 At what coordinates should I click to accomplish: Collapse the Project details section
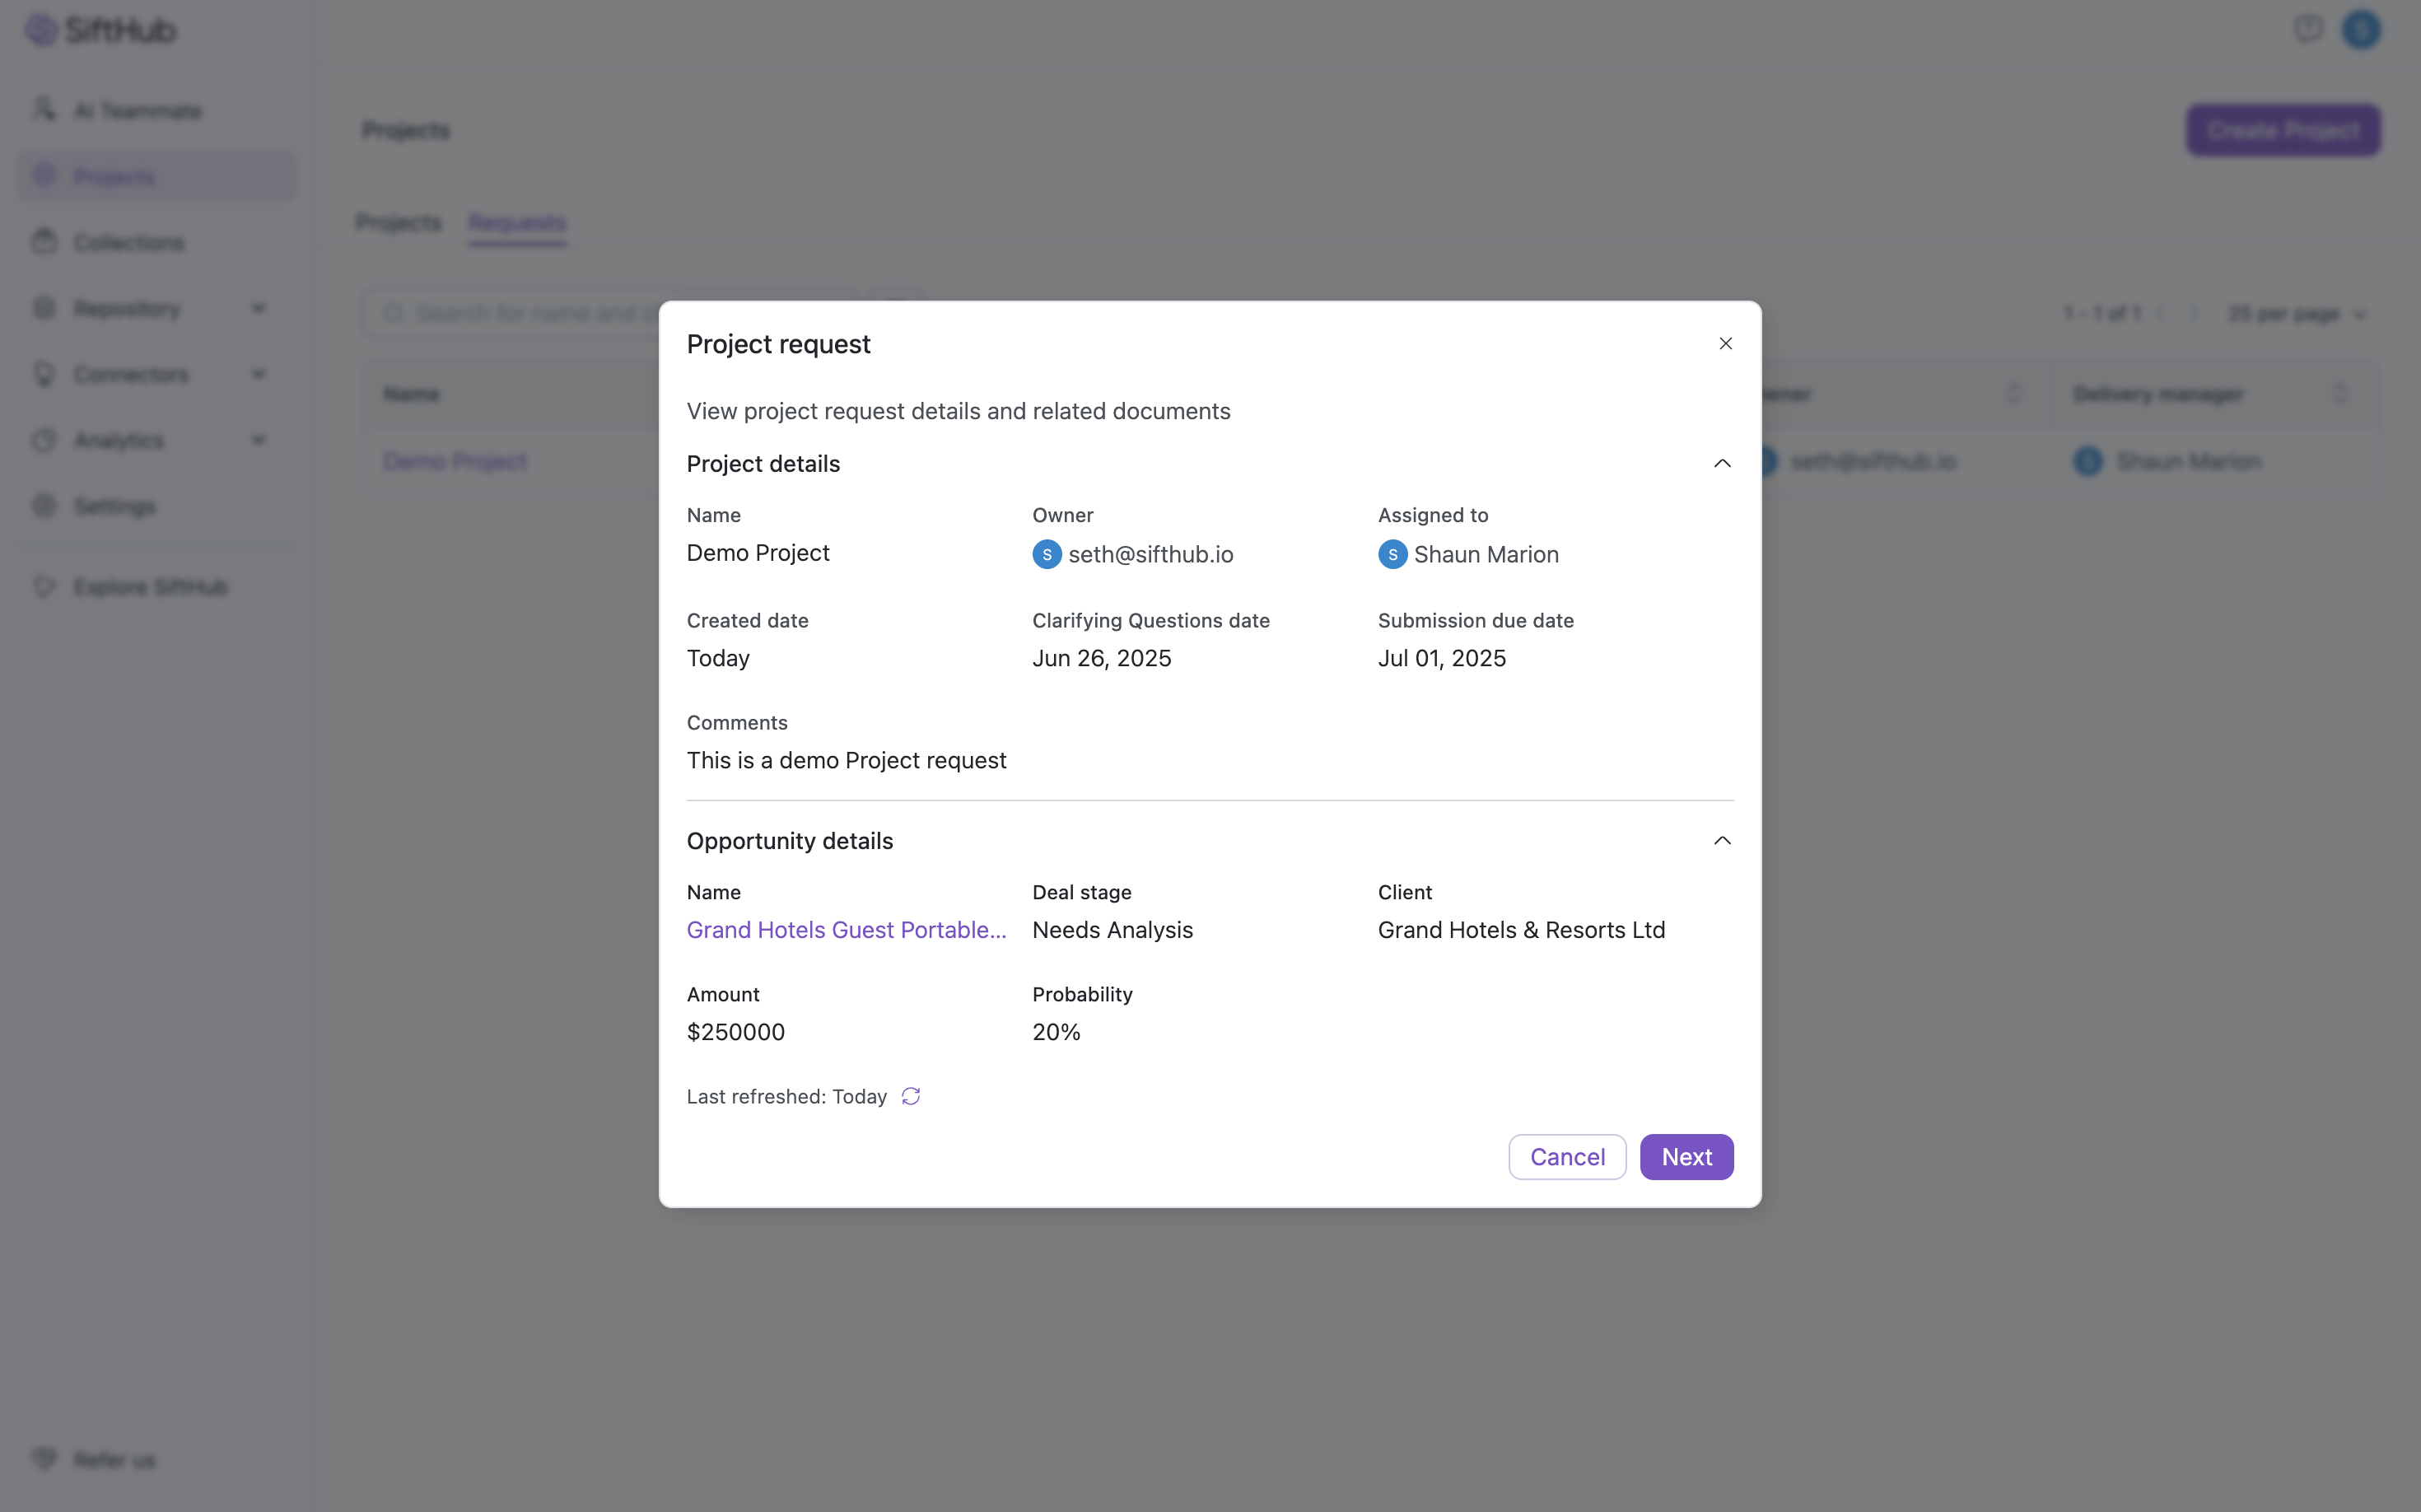[x=1721, y=463]
